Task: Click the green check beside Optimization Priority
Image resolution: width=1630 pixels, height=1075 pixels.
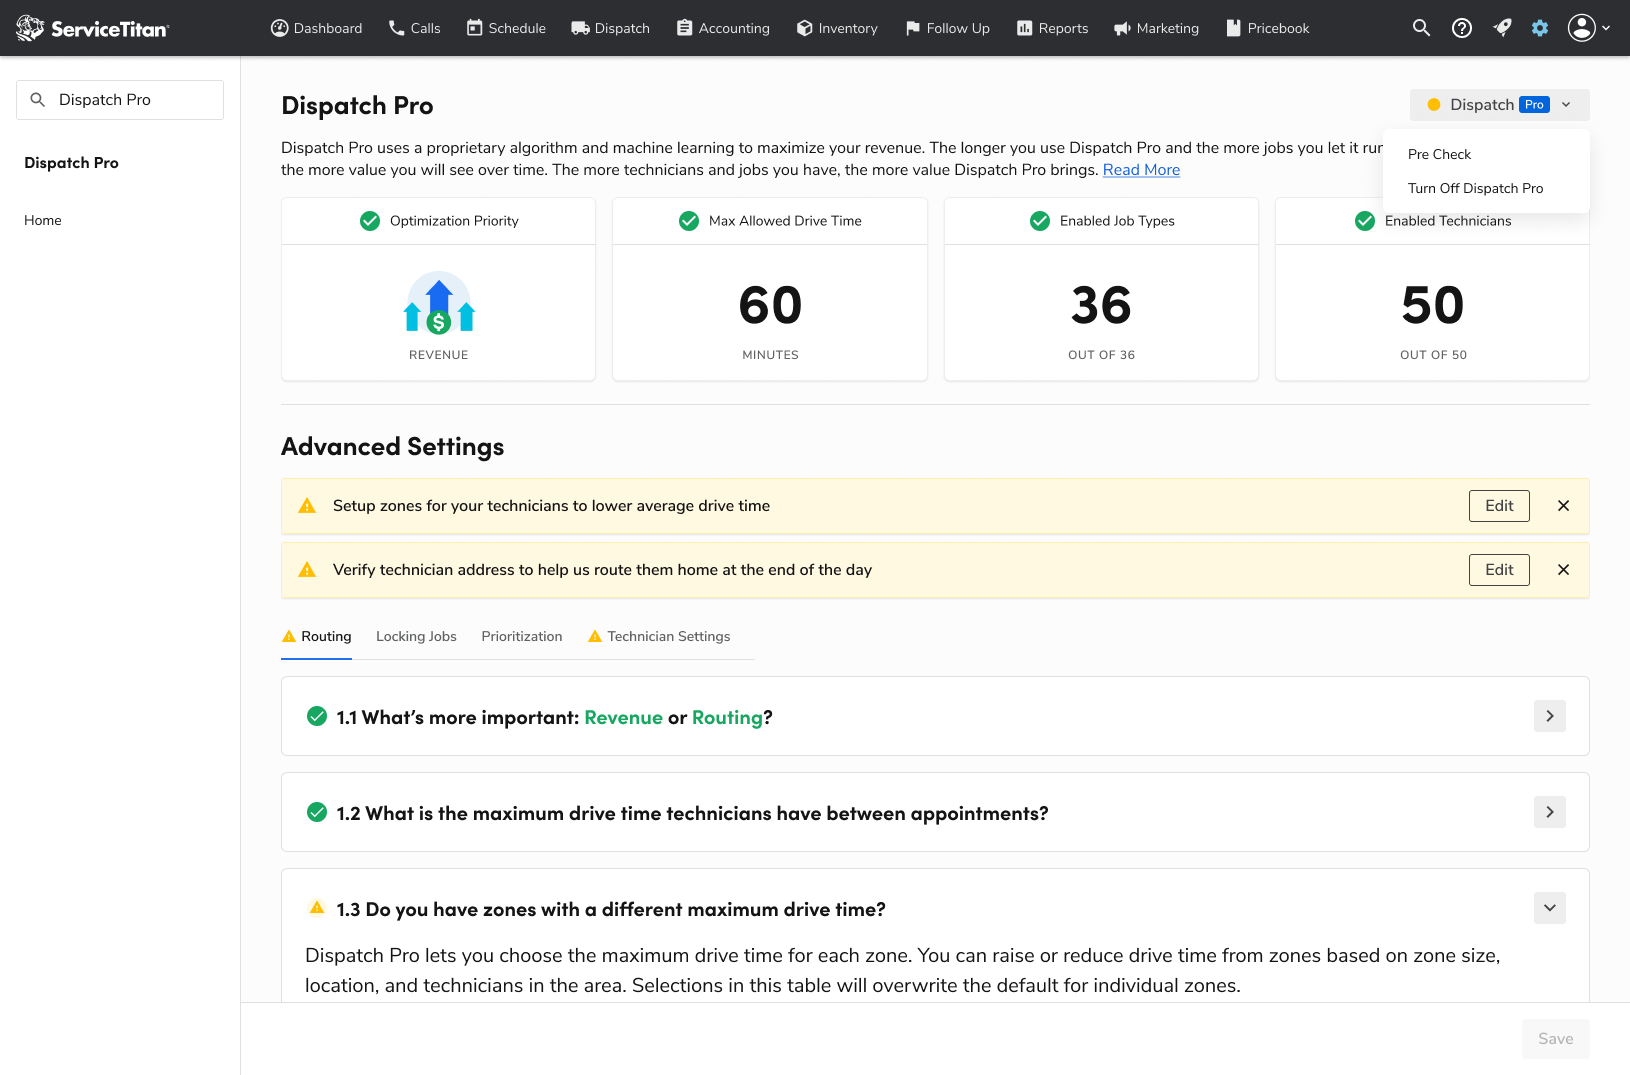Action: (370, 221)
